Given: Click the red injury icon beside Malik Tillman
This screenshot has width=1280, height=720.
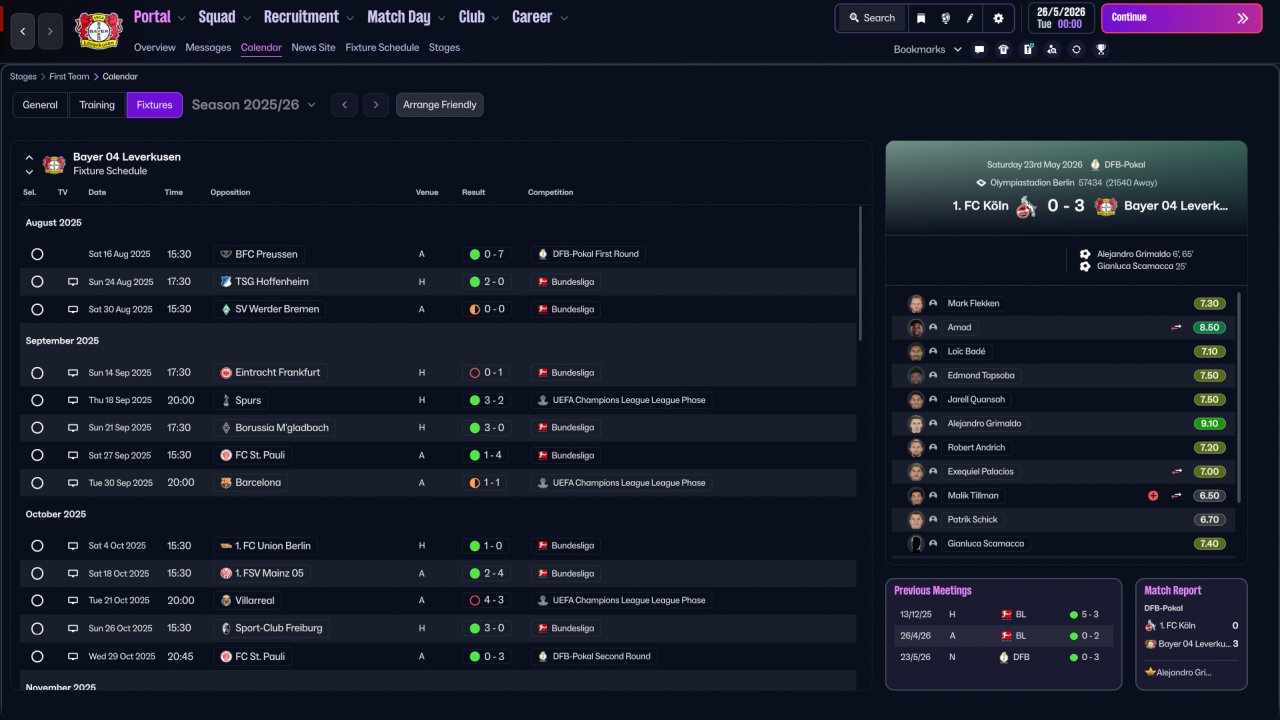Looking at the screenshot, I should pos(1153,495).
